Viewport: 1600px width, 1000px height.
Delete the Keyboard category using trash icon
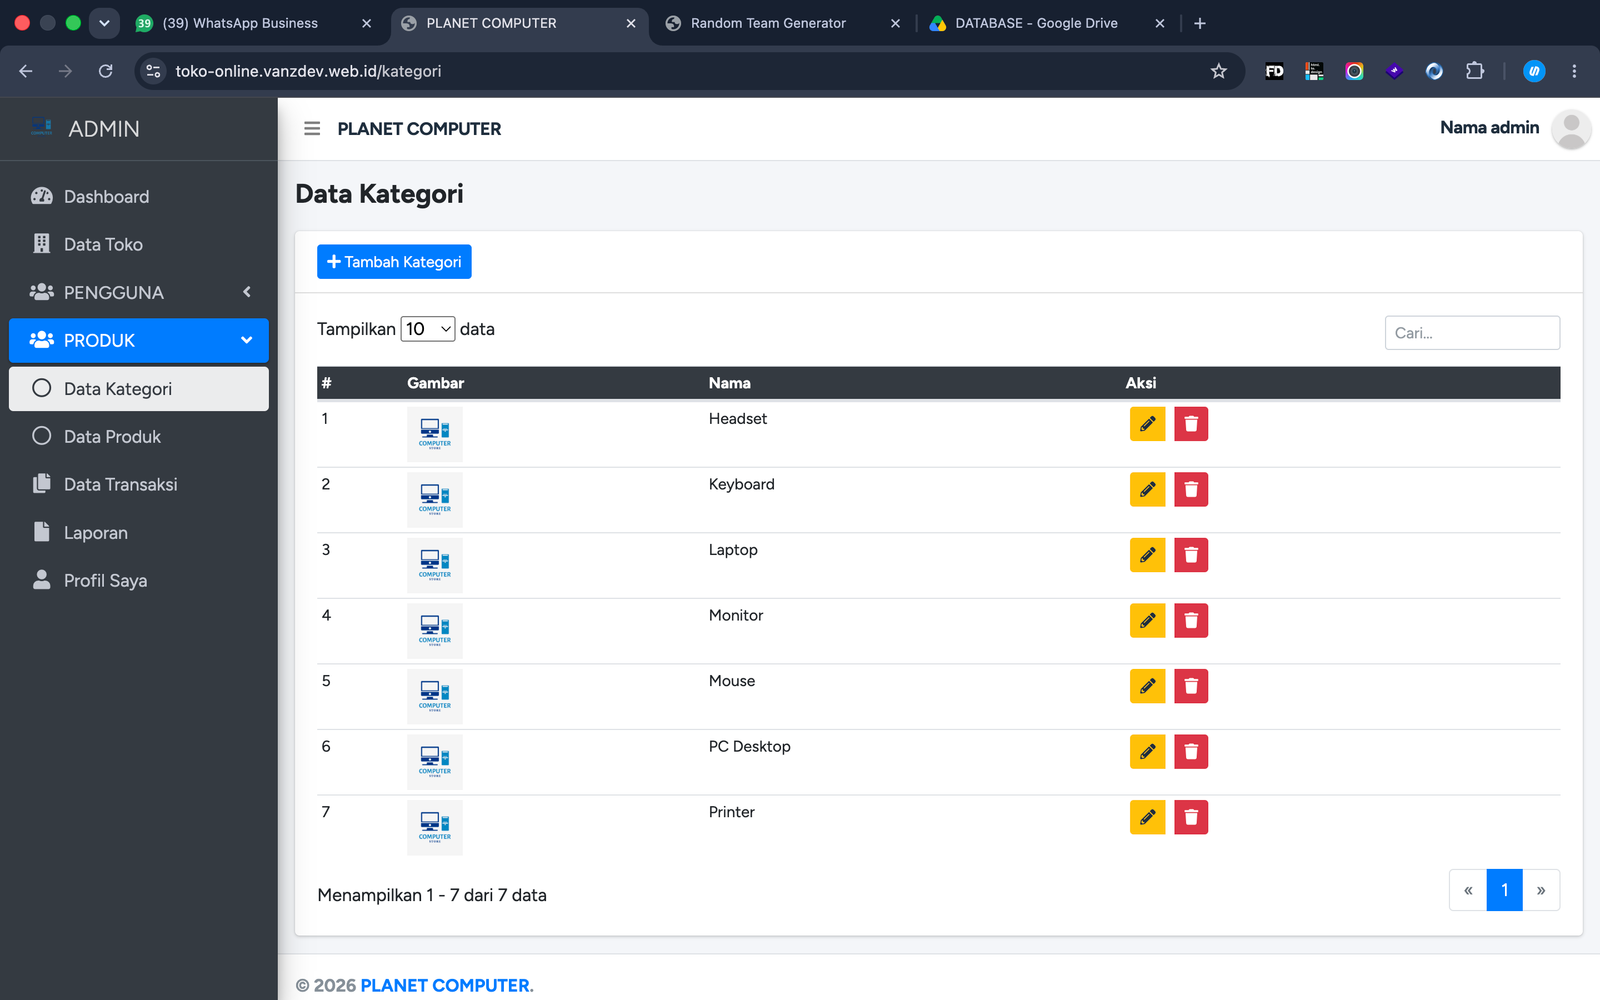click(1191, 490)
